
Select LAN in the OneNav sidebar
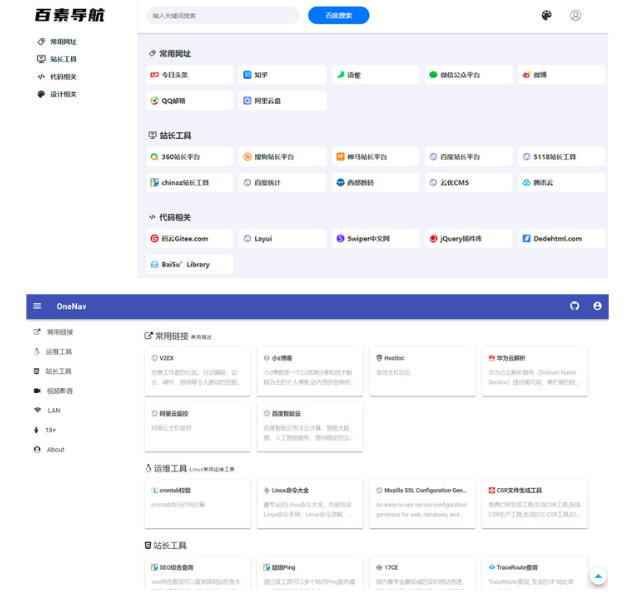coord(53,410)
